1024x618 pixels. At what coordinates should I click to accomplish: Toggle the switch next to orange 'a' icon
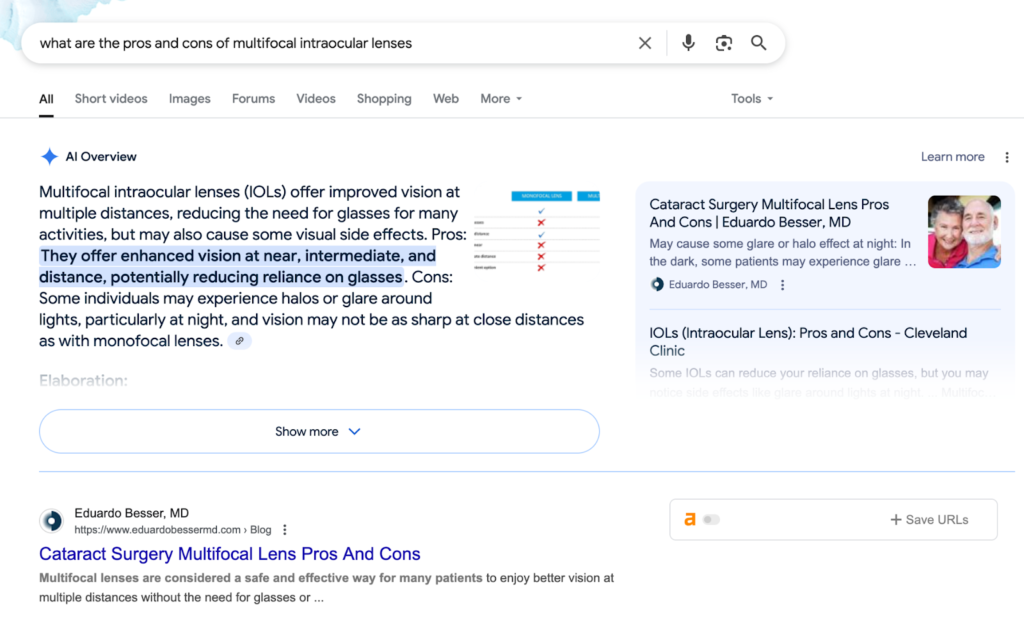(x=711, y=520)
